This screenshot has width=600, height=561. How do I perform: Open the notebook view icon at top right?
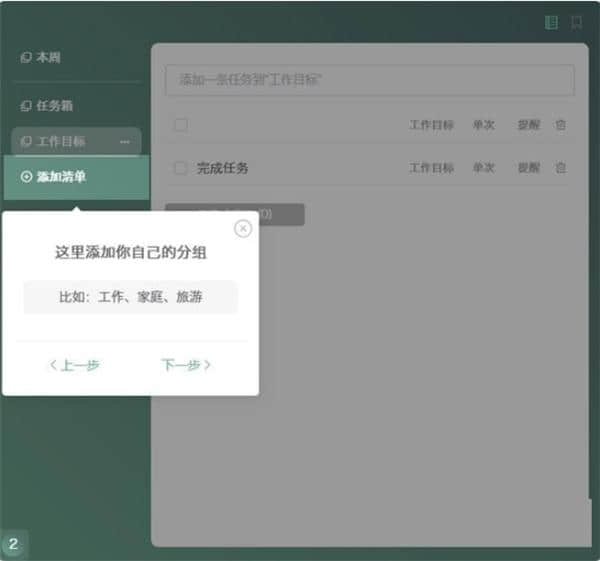point(551,22)
